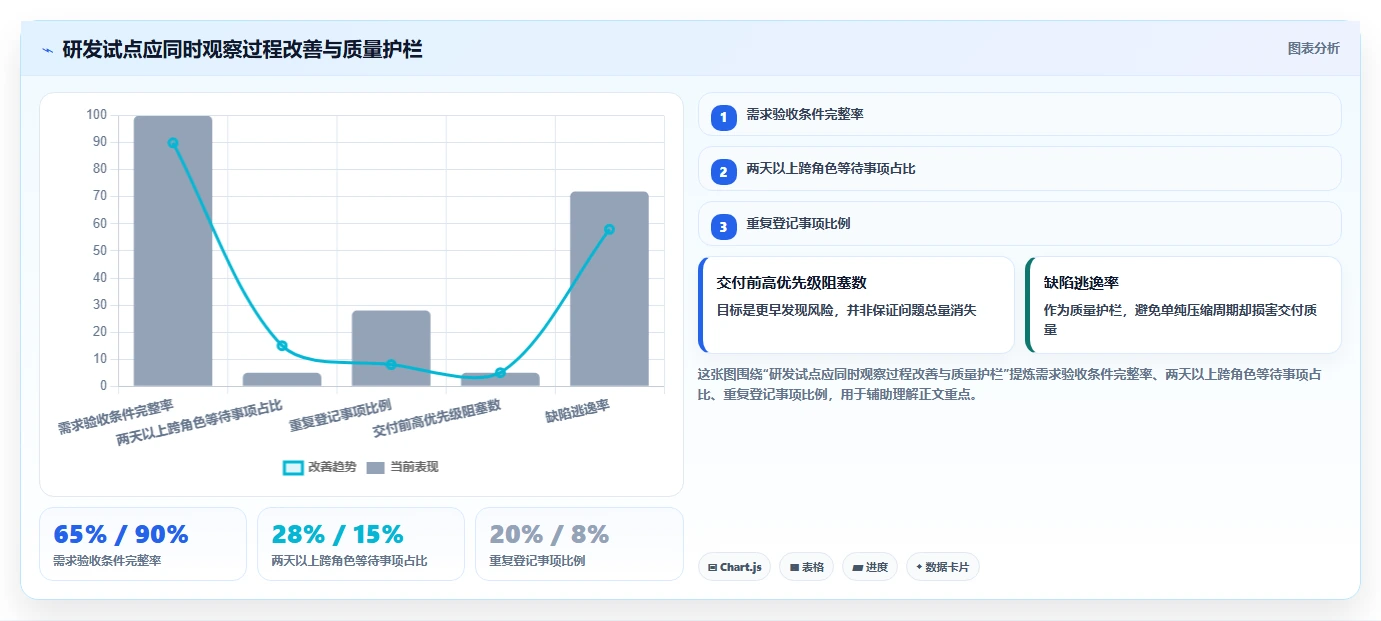Click the 表格 tag
The image size is (1381, 621).
coord(806,567)
